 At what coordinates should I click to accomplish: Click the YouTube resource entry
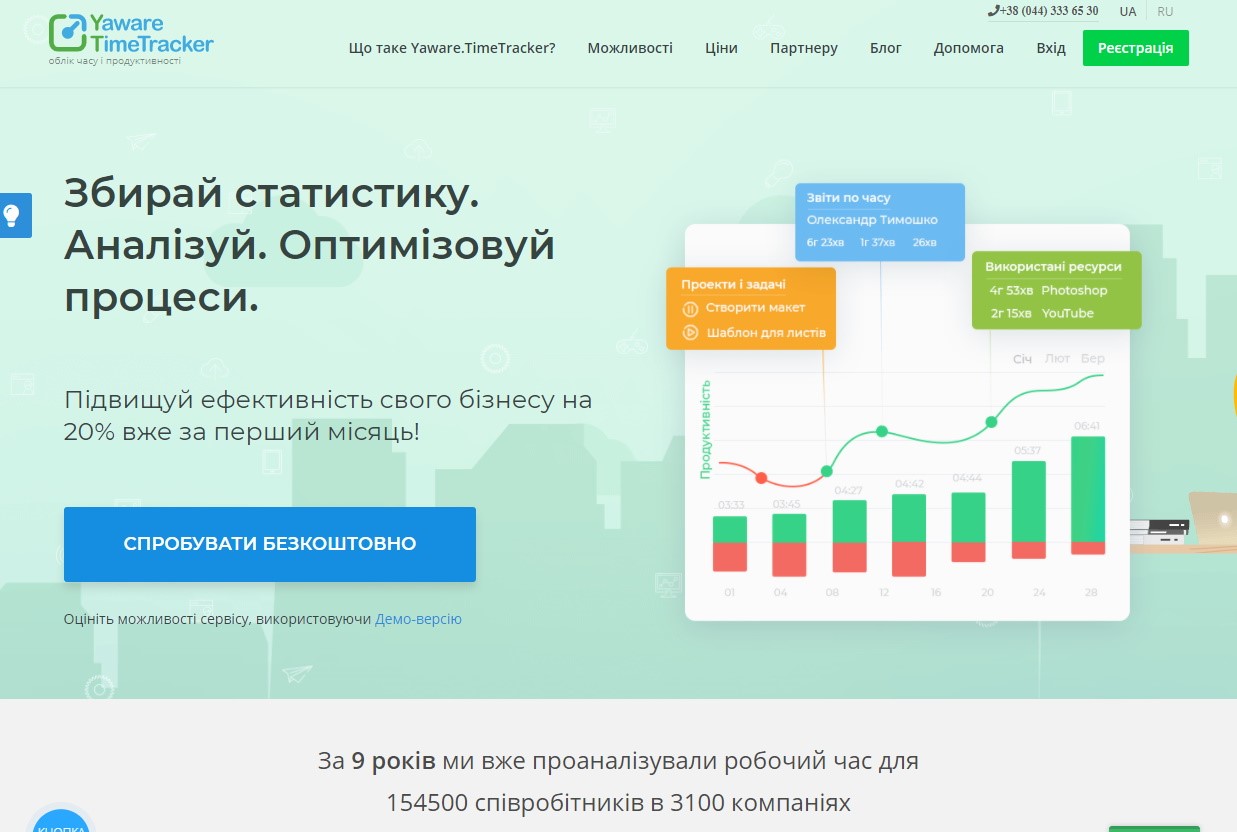click(x=1067, y=313)
